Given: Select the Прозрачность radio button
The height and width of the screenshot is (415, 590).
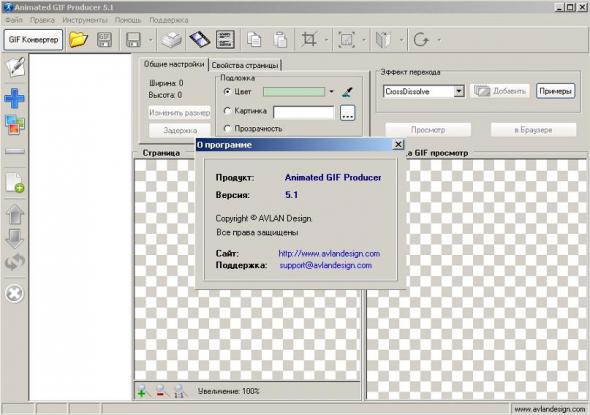Looking at the screenshot, I should pyautogui.click(x=227, y=128).
